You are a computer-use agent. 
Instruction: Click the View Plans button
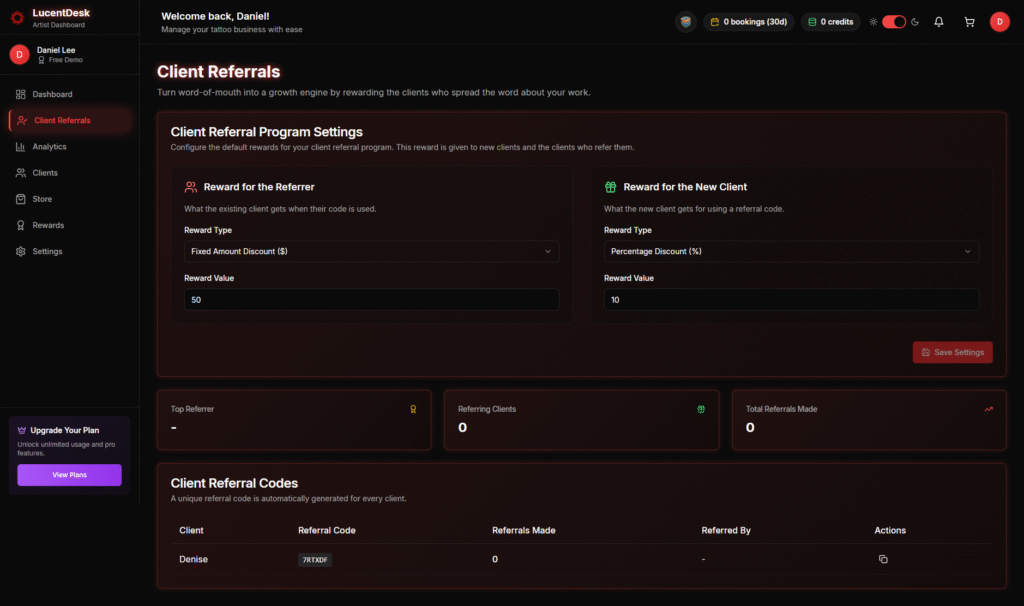69,475
